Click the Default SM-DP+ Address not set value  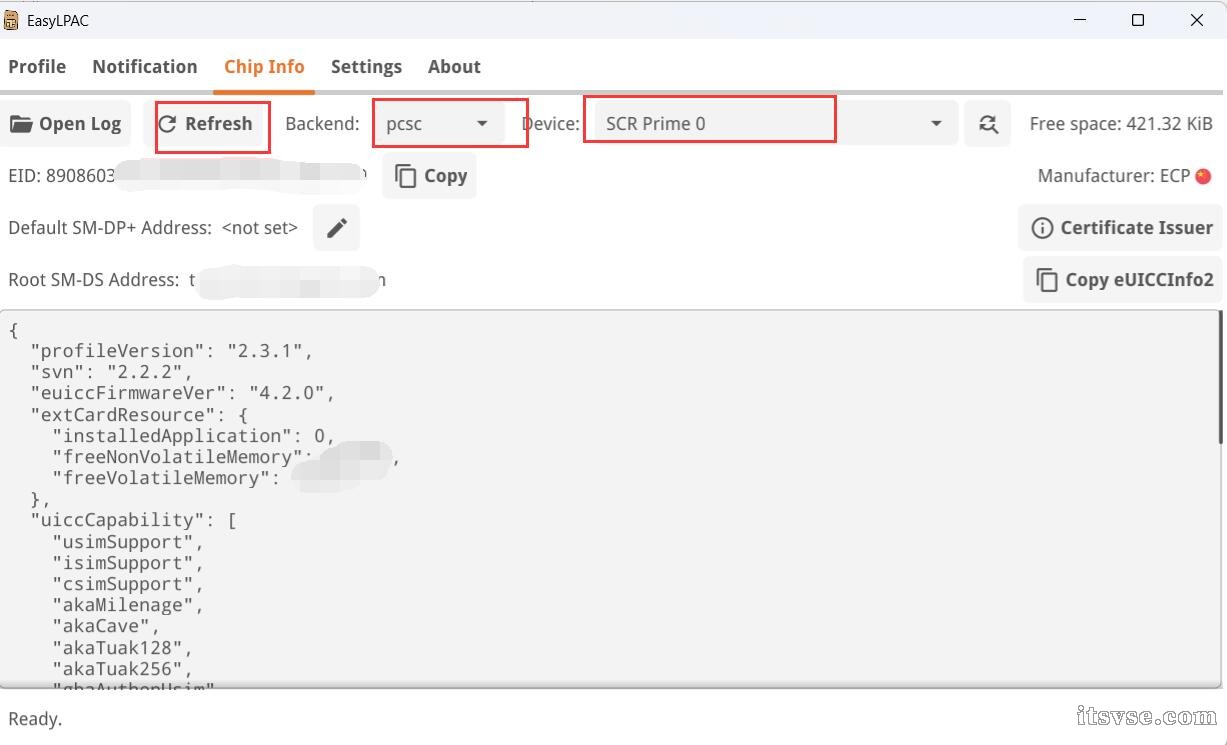[x=259, y=228]
